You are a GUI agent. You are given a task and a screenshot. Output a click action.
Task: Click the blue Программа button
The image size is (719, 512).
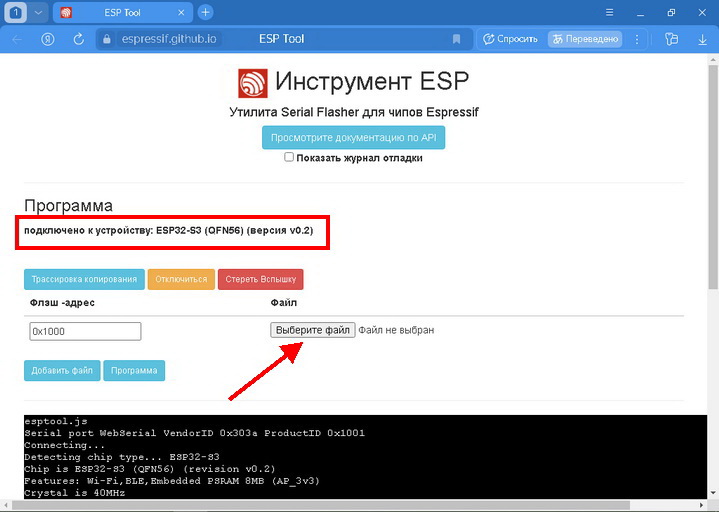(134, 370)
